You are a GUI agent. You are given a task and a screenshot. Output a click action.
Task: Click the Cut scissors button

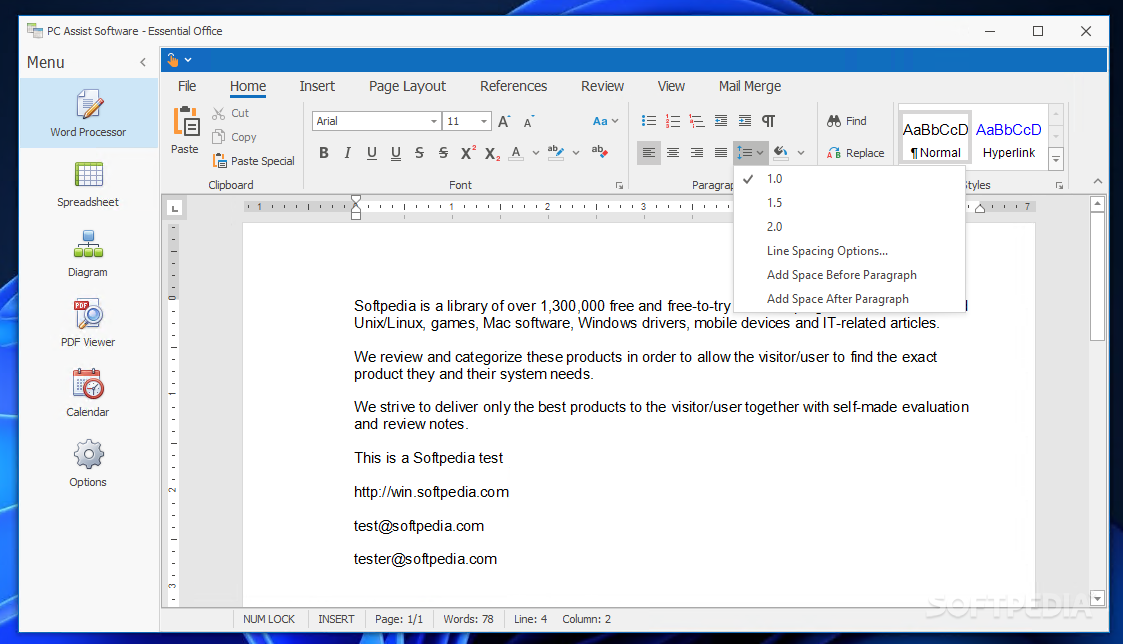(230, 113)
